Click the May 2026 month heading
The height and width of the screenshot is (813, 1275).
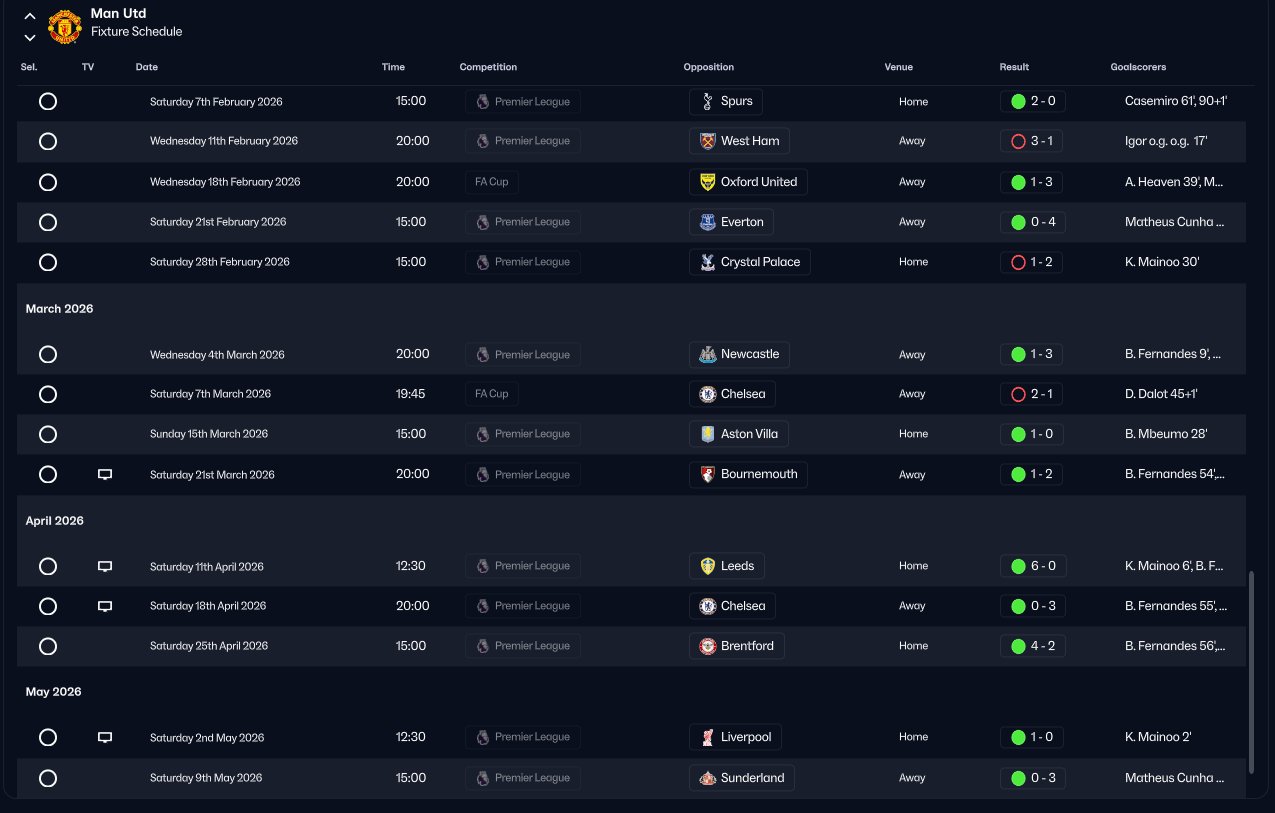[54, 692]
